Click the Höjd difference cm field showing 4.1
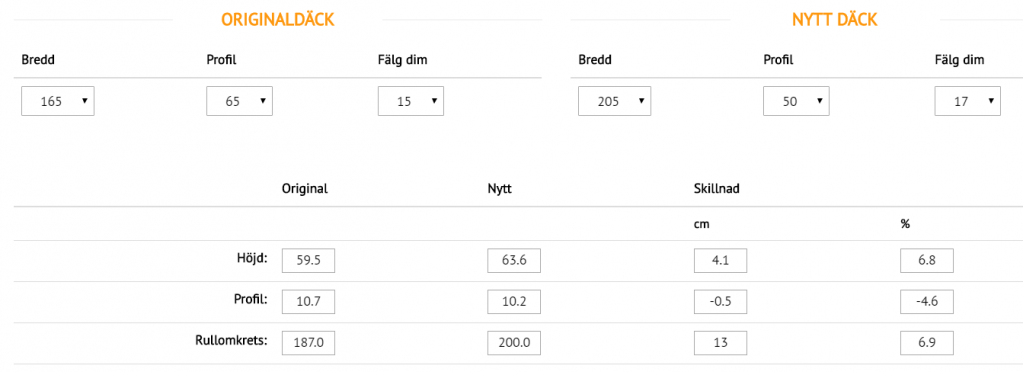The height and width of the screenshot is (372, 1023). (x=720, y=261)
